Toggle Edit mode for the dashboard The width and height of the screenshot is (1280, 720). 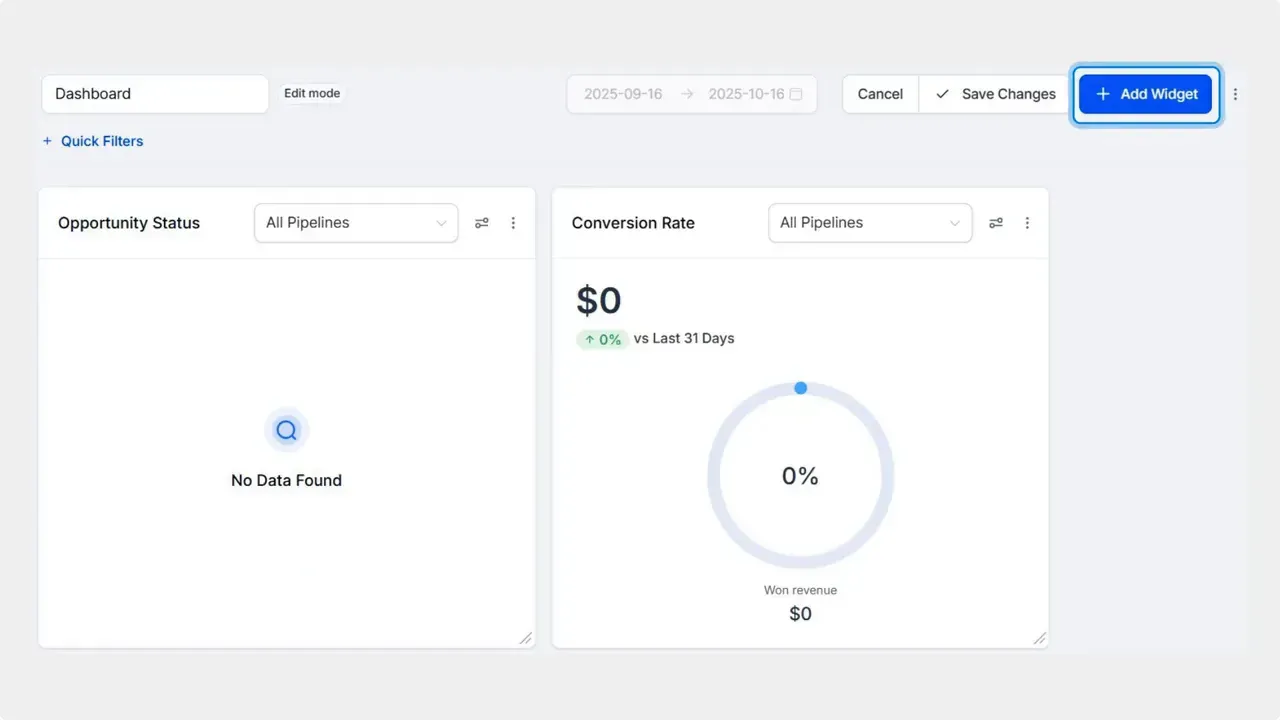(x=311, y=93)
